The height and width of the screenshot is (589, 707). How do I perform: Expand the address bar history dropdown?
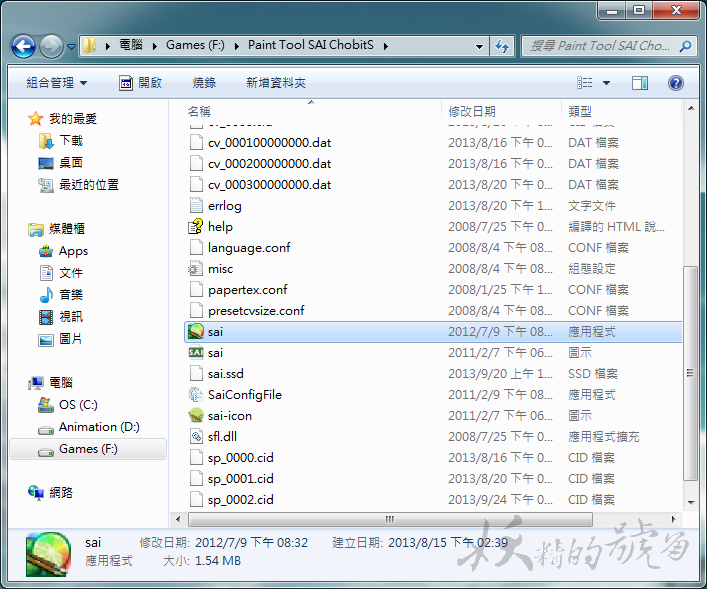coord(479,46)
